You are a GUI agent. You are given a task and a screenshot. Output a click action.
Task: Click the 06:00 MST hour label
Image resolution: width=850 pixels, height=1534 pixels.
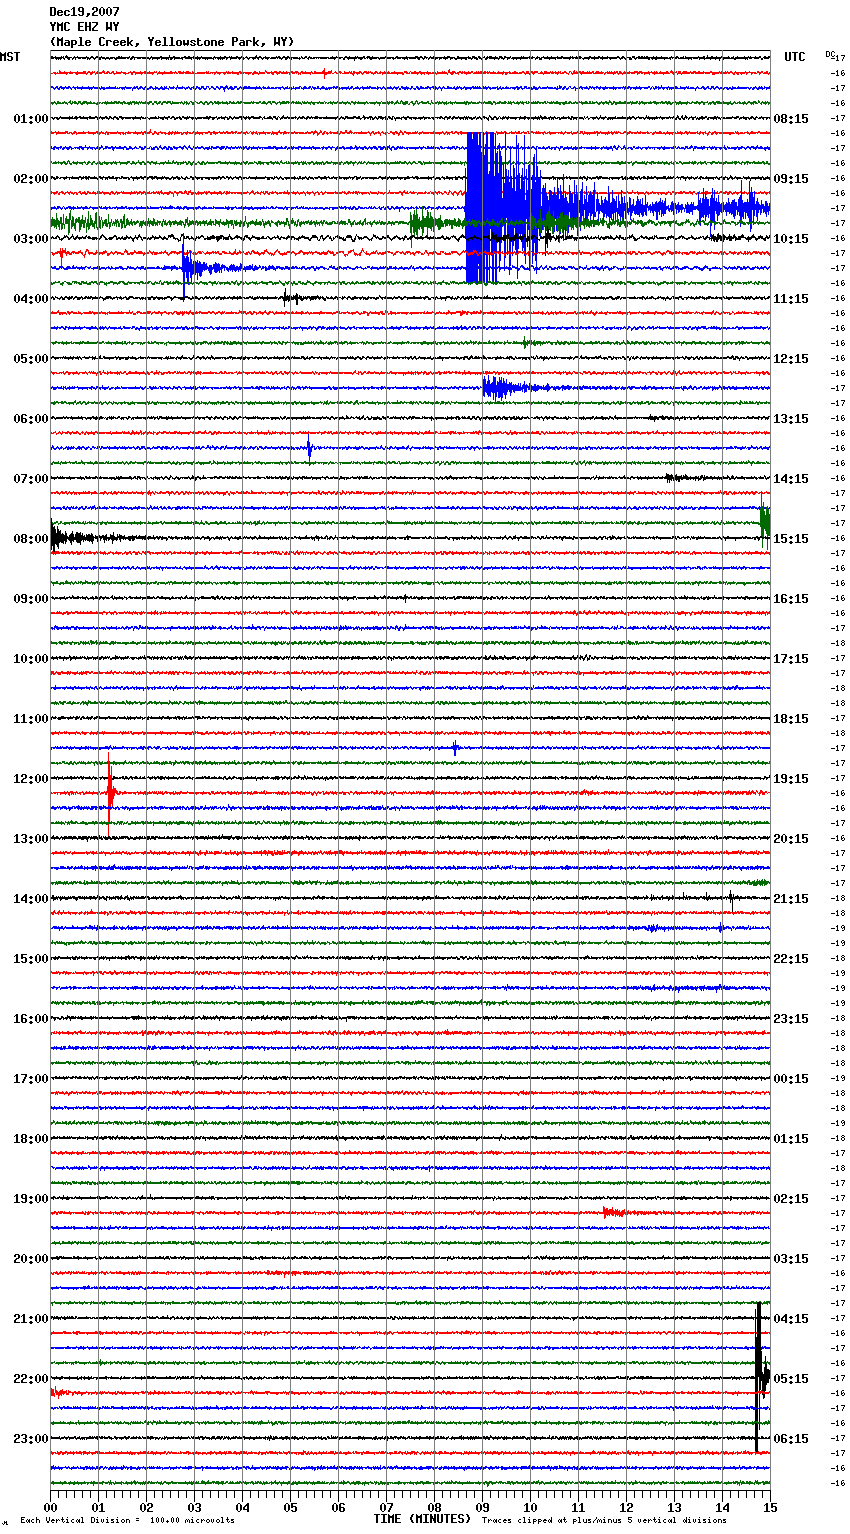pos(31,419)
